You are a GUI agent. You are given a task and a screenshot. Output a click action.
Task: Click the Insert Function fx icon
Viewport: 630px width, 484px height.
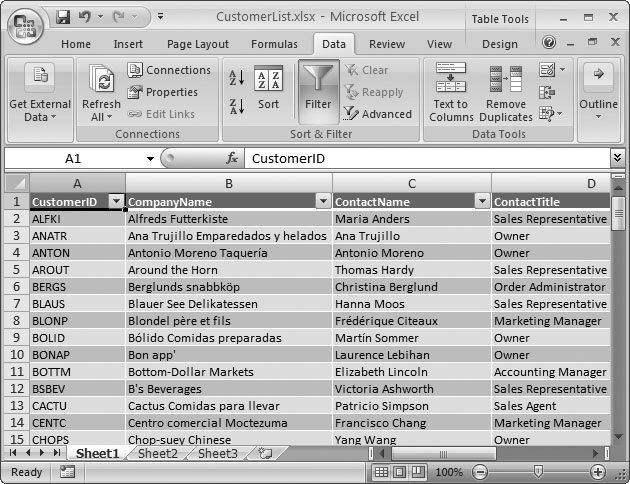point(231,159)
